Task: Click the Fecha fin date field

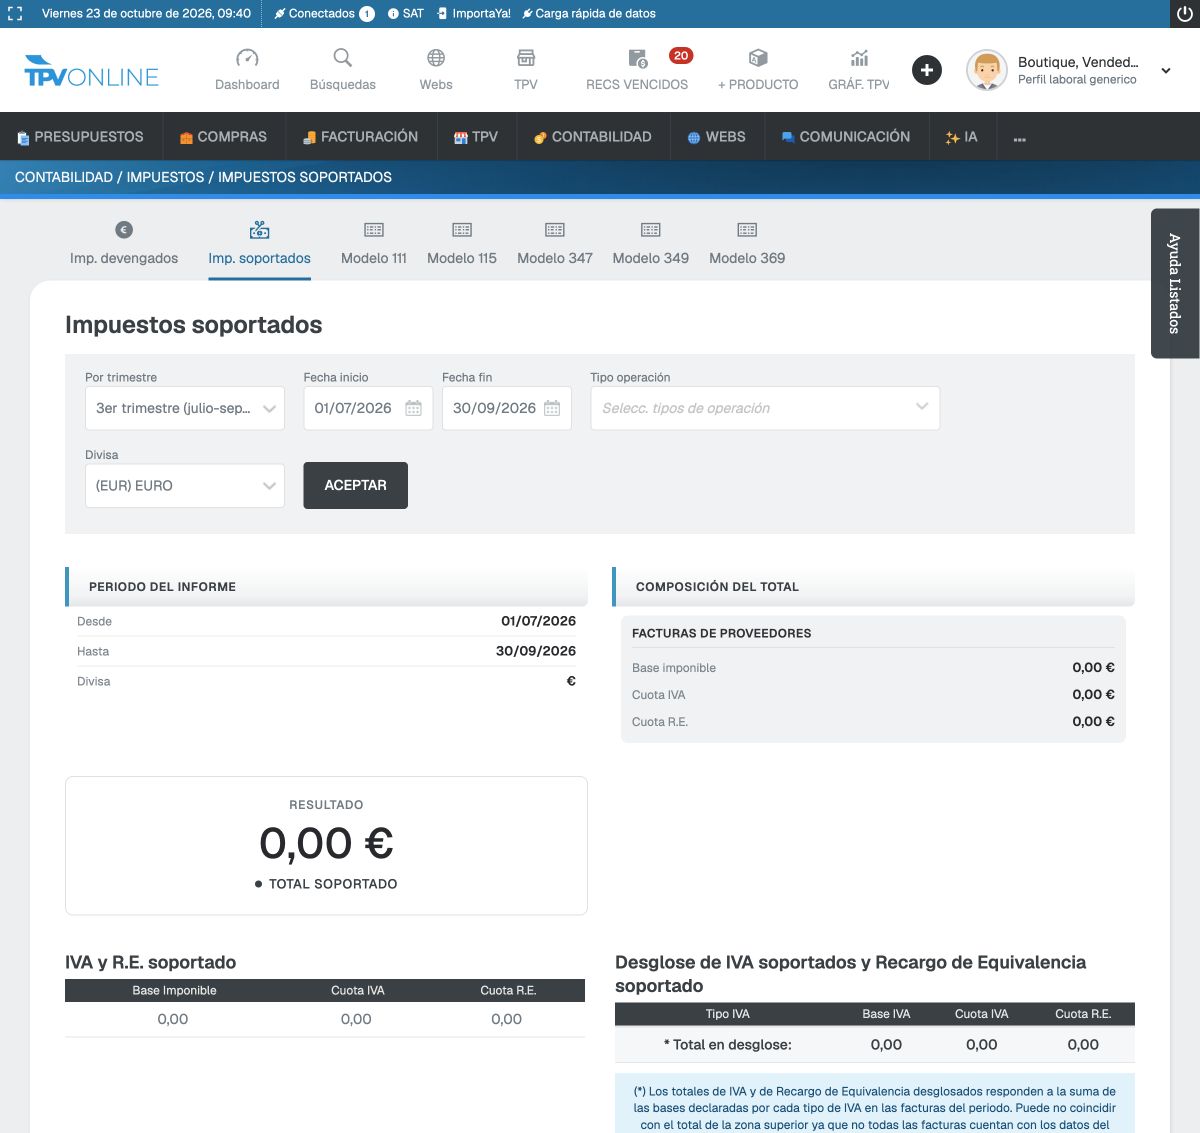Action: (507, 408)
